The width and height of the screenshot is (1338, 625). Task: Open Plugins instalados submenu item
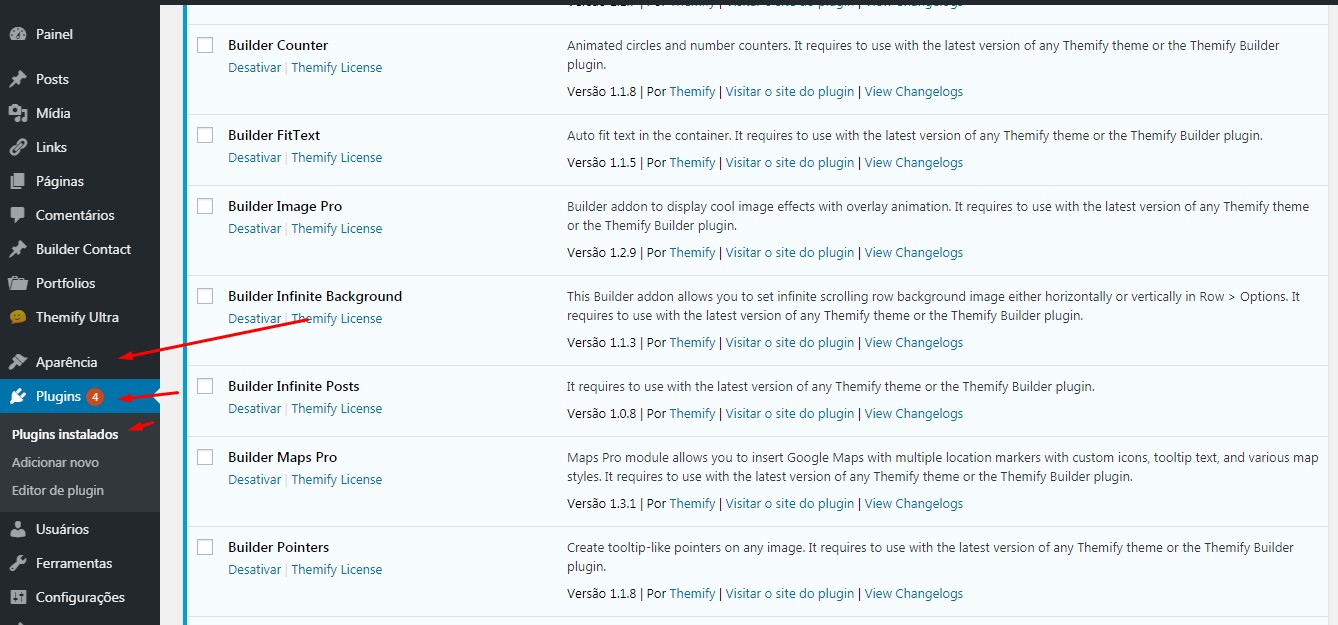point(65,434)
